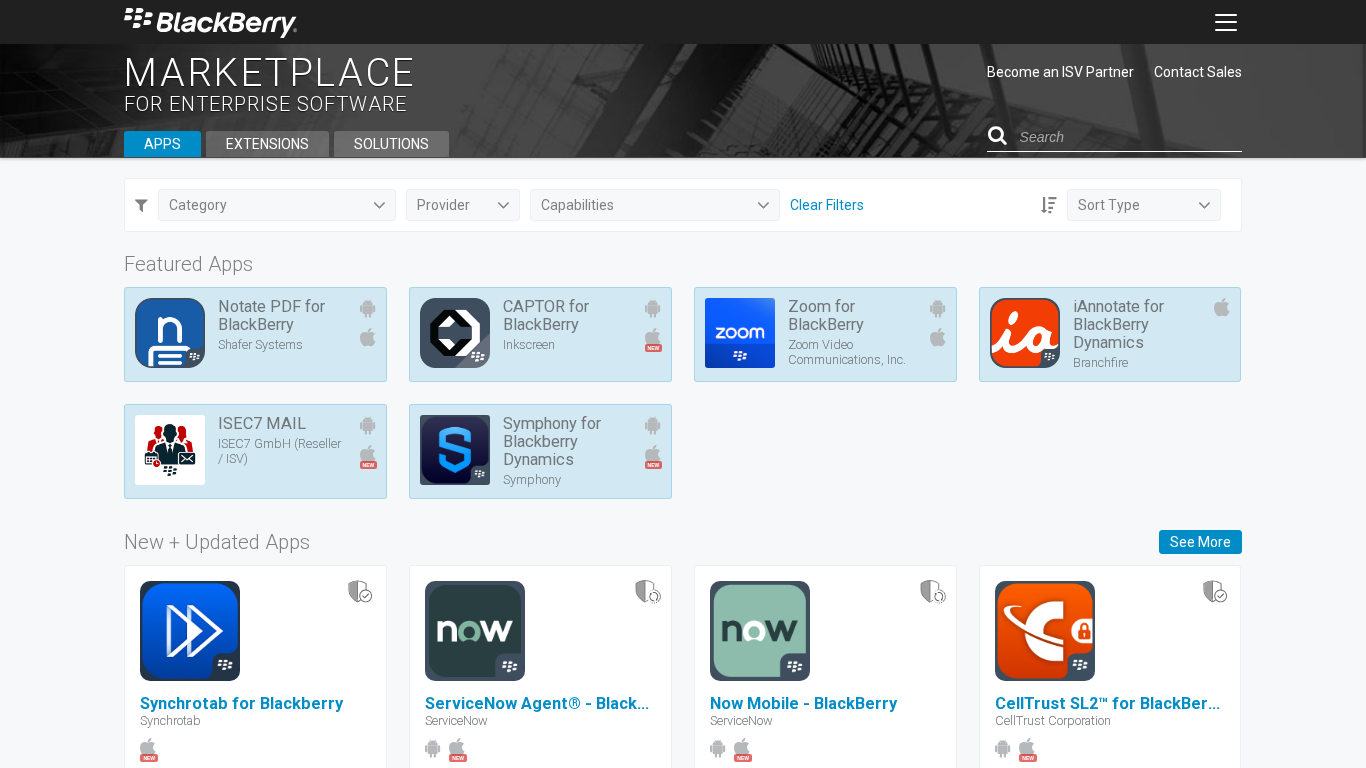Viewport: 1366px width, 768px height.
Task: Click the Clear Filters link
Action: coord(826,205)
